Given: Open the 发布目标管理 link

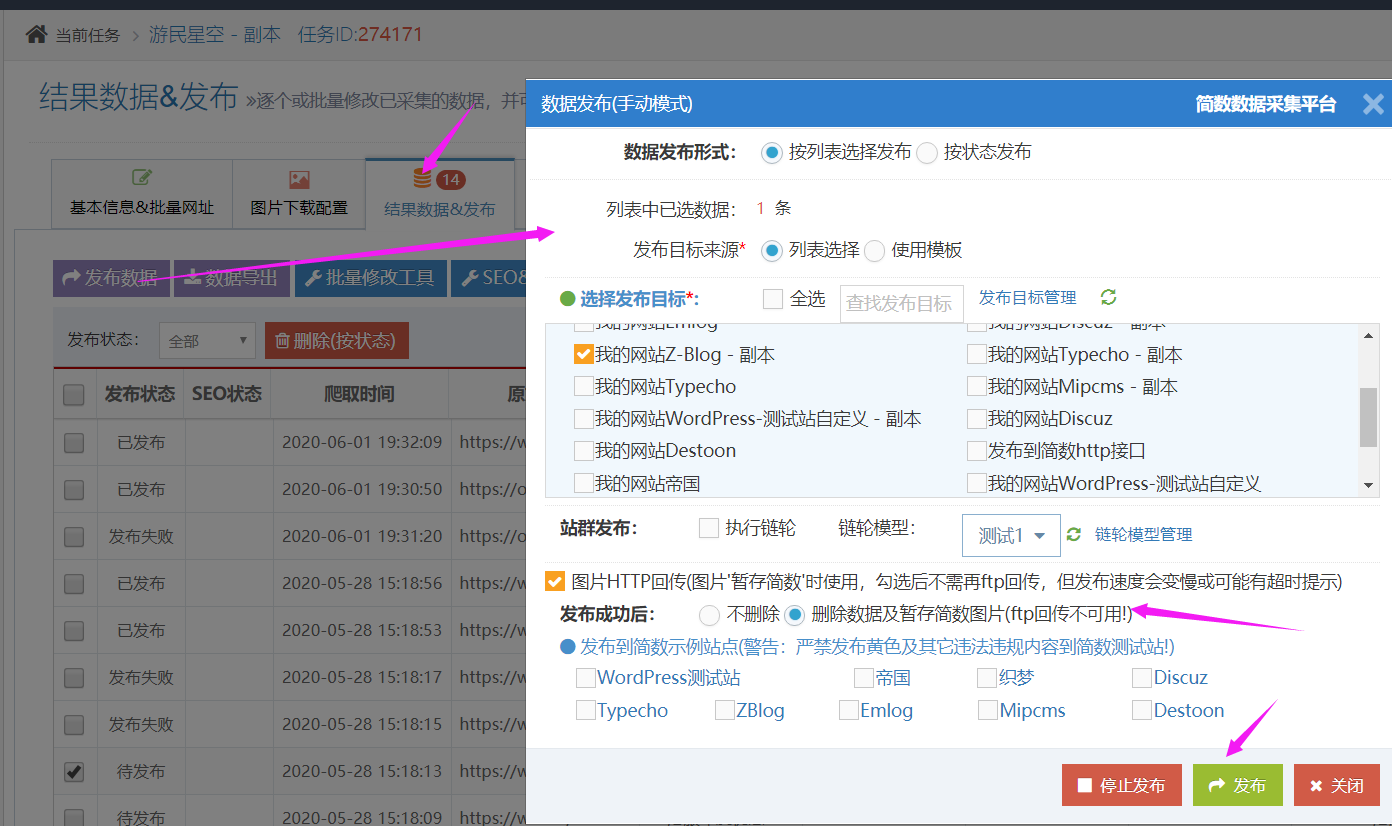Looking at the screenshot, I should [1027, 297].
